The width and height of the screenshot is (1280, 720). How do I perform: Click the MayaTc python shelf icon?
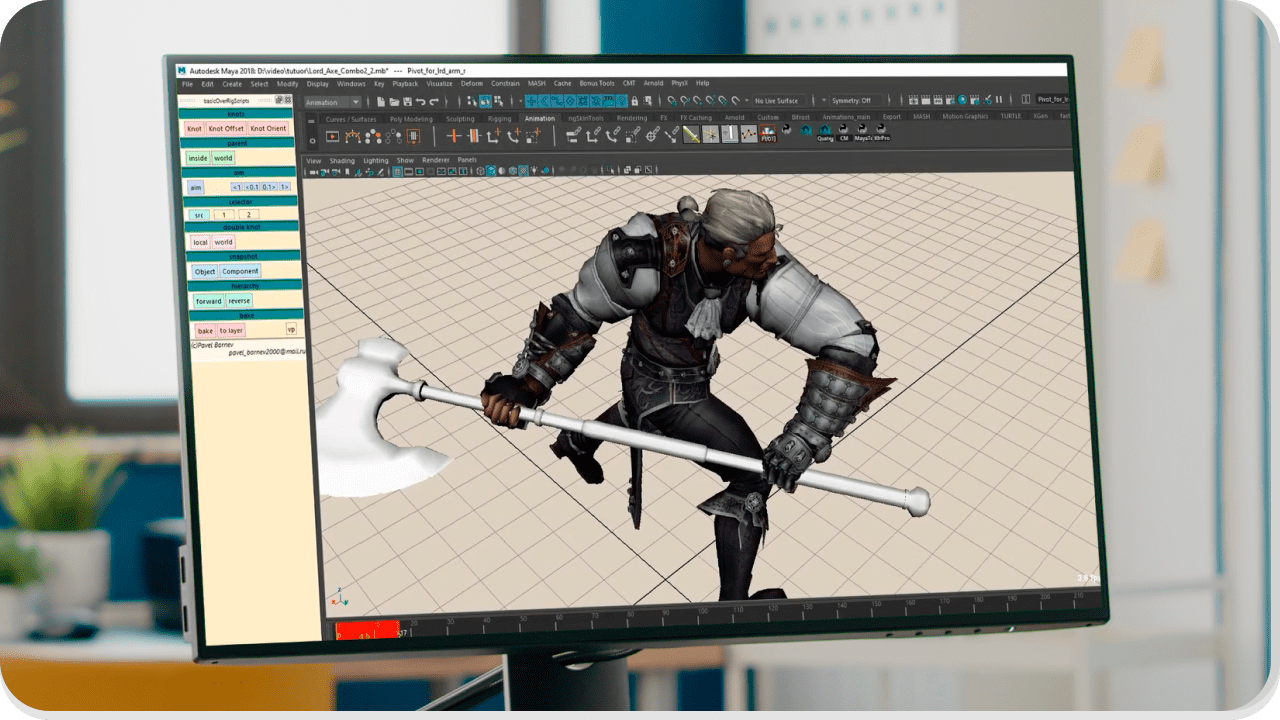[862, 133]
